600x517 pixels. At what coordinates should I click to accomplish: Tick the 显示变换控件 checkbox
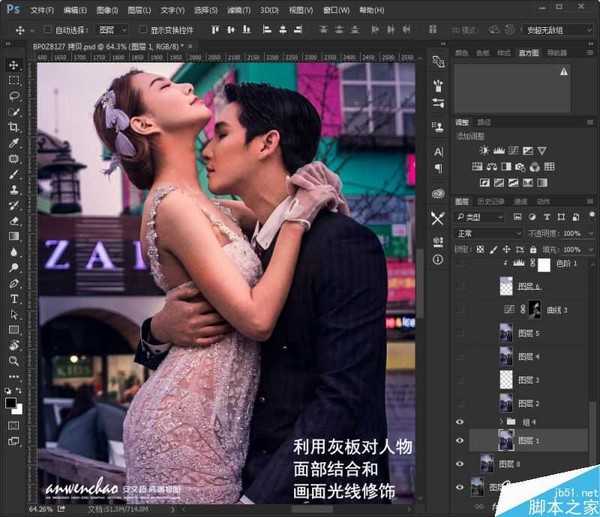tap(141, 30)
